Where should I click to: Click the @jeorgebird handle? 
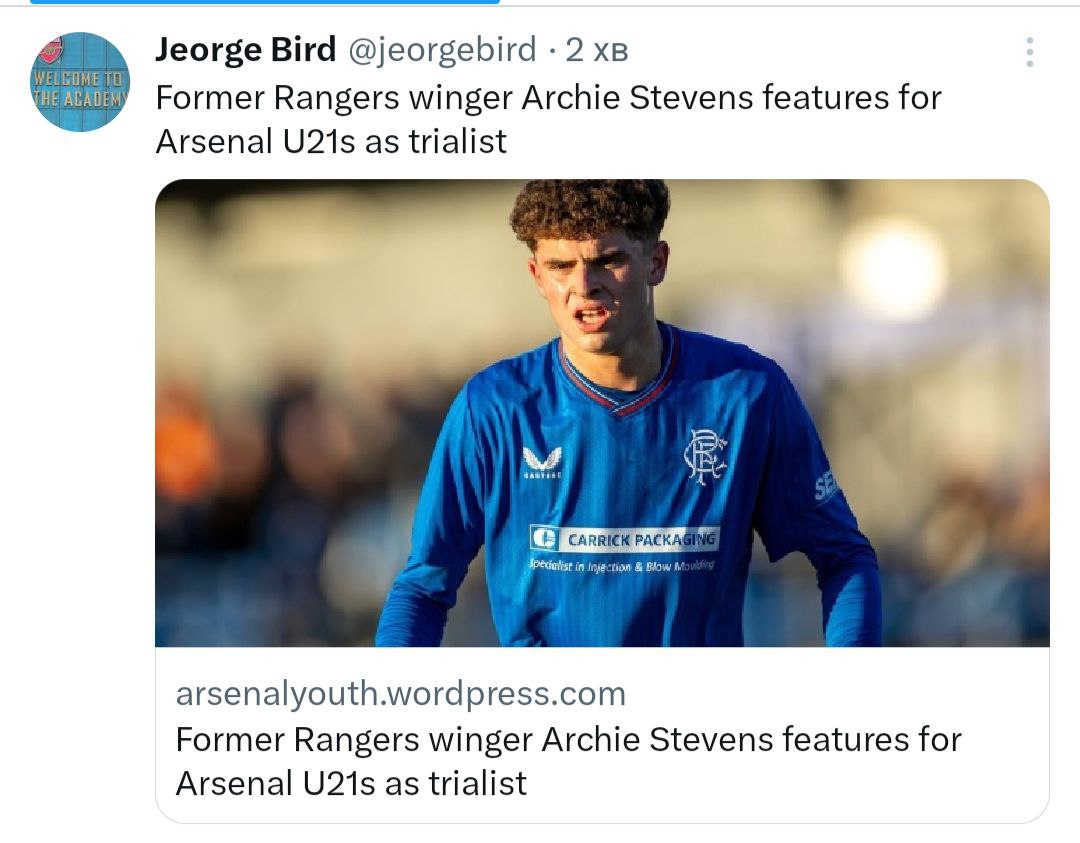coord(442,50)
